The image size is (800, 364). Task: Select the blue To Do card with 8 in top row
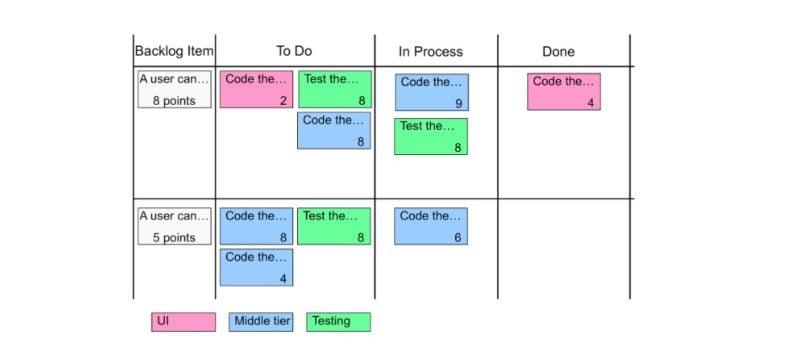[x=334, y=131]
